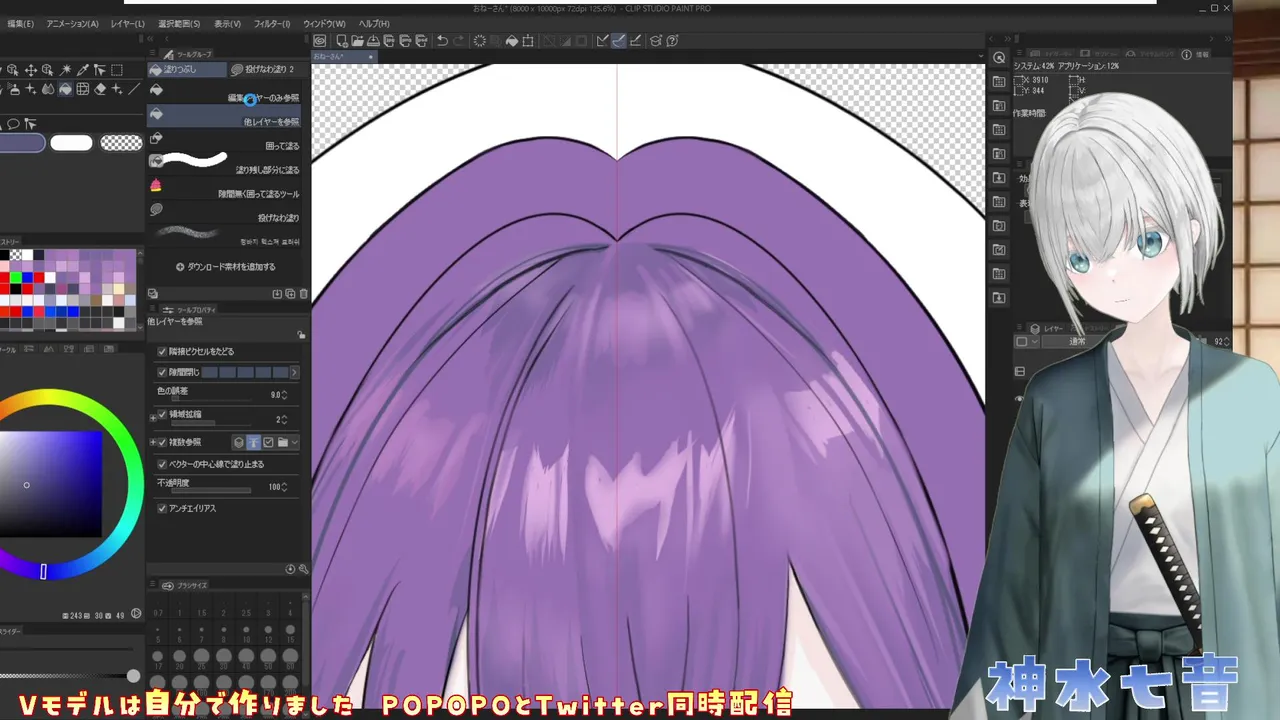Image resolution: width=1280 pixels, height=720 pixels.
Task: Select the Fill bucket tool icon
Action: 65,89
